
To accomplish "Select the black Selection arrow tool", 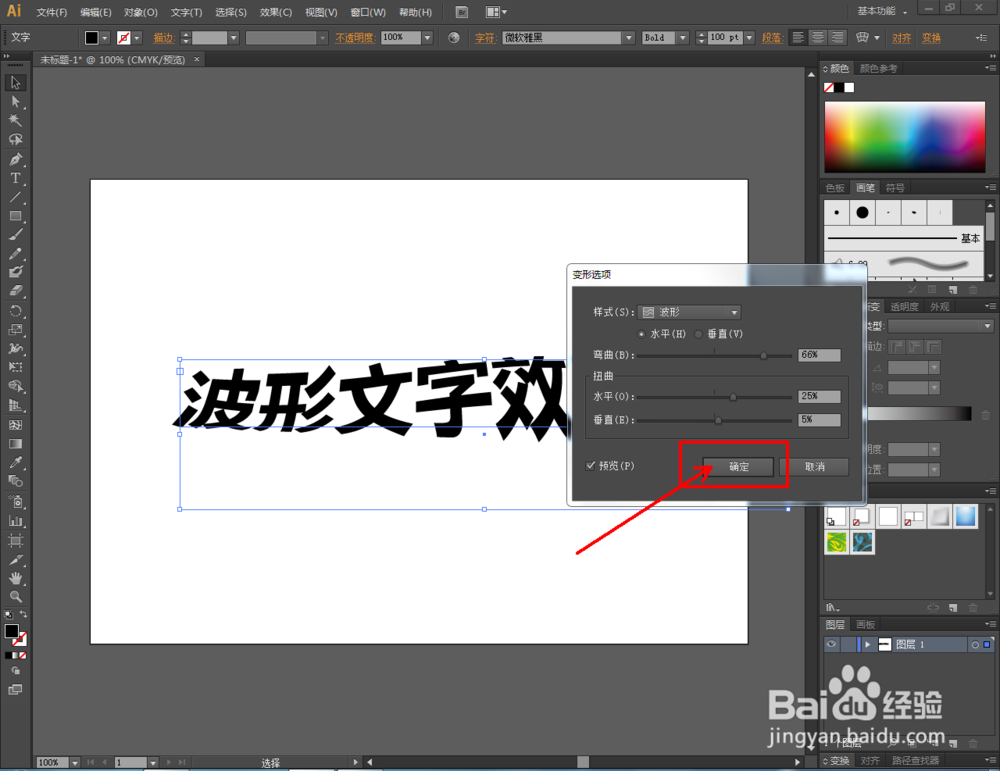I will point(16,84).
